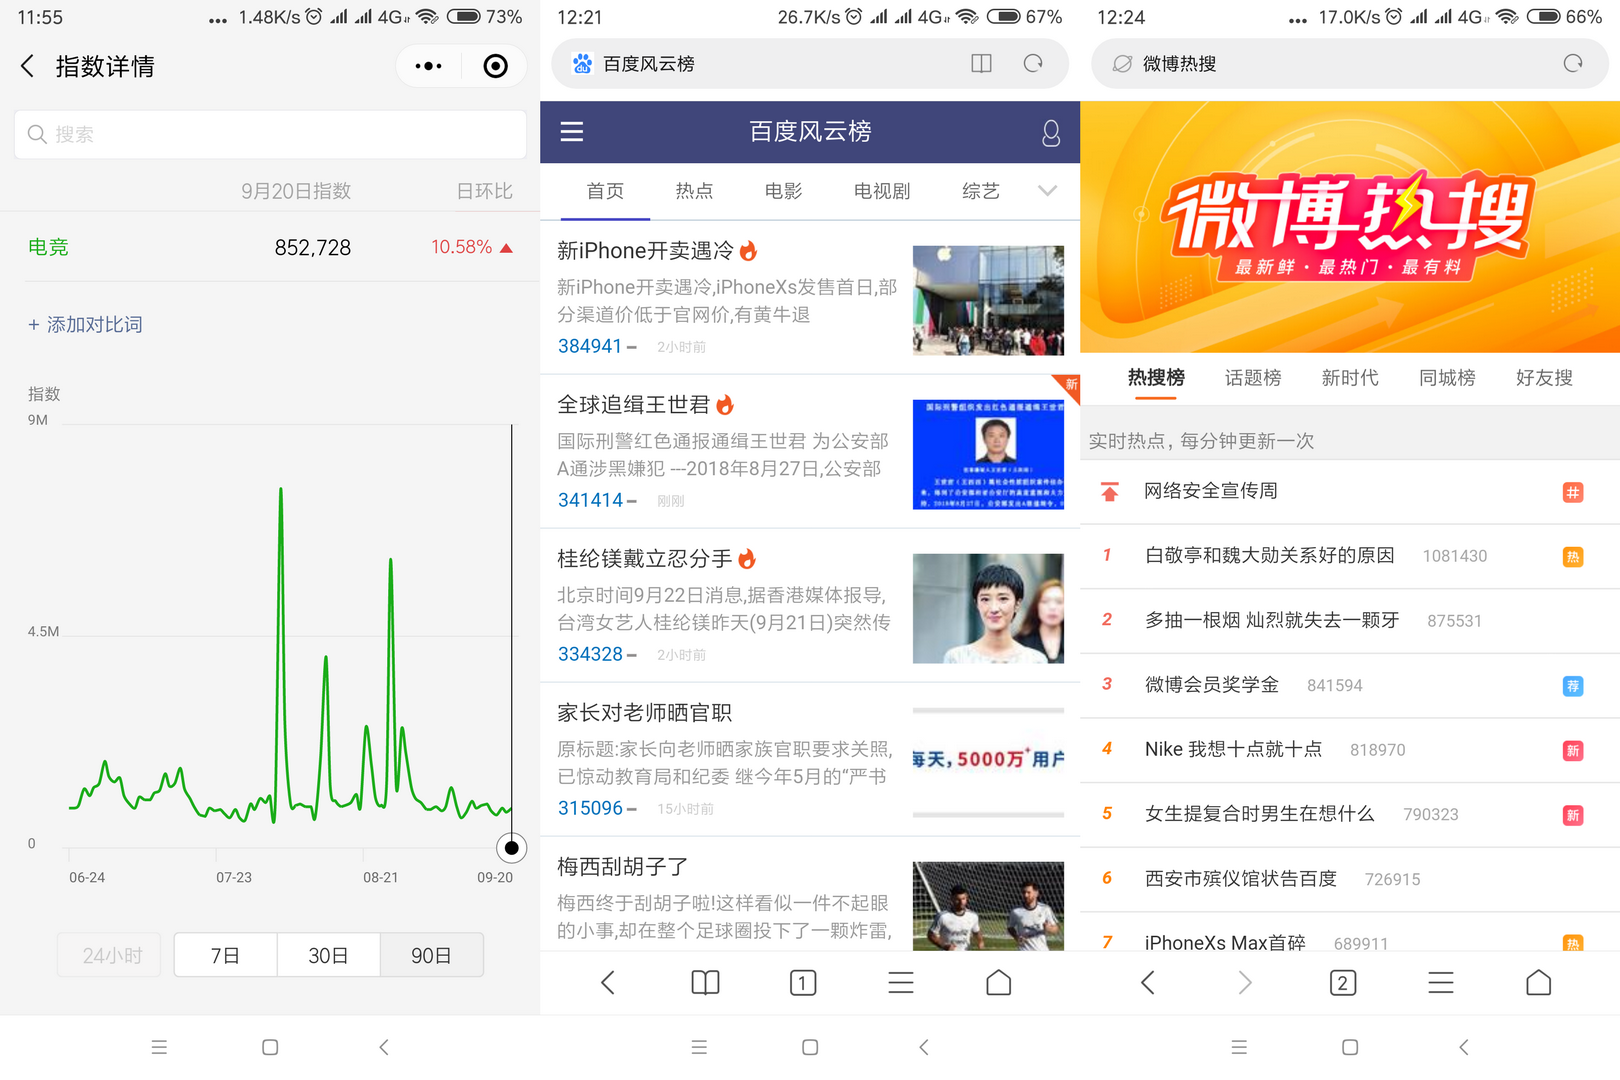Tap Android back button under right screen
This screenshot has height=1080, width=1620.
(1464, 1047)
